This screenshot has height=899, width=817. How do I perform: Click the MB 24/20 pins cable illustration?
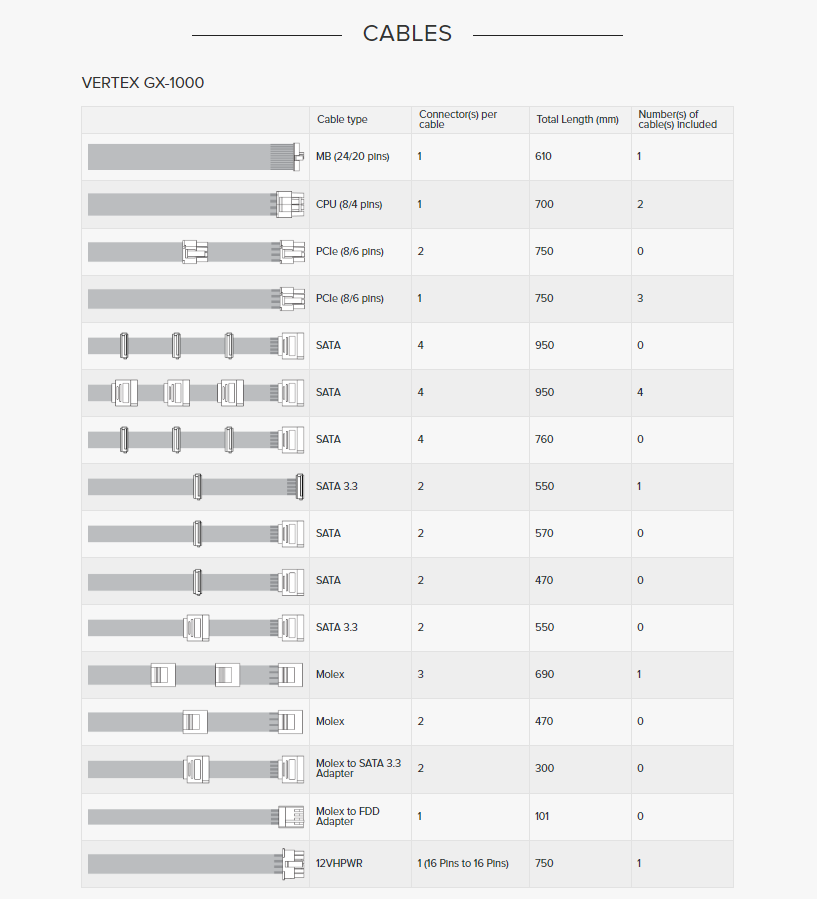(195, 157)
